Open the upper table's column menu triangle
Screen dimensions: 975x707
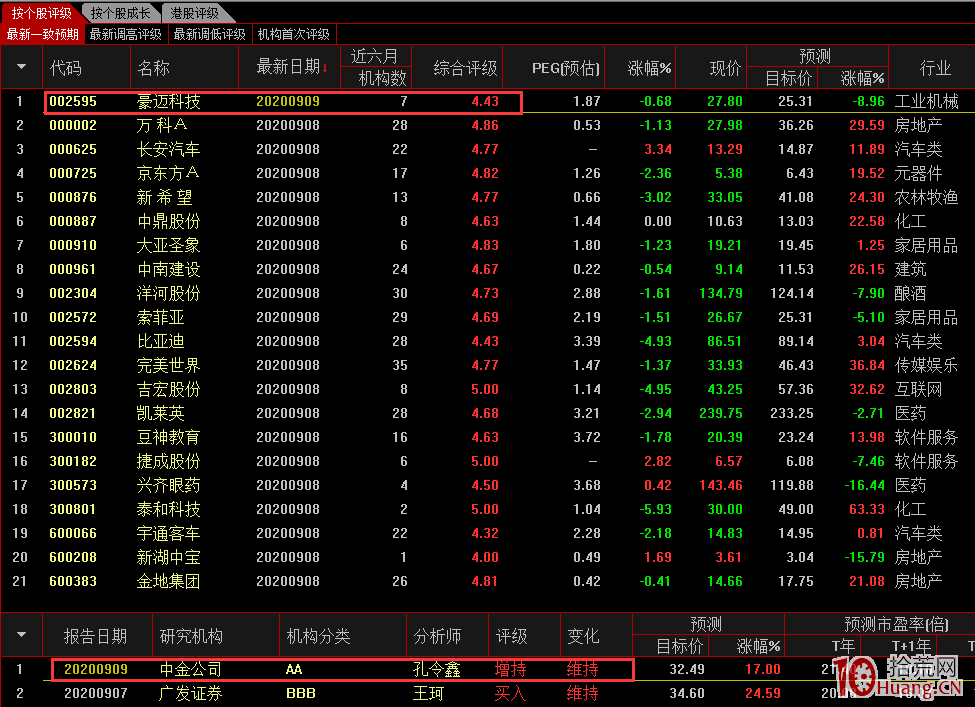tap(21, 67)
